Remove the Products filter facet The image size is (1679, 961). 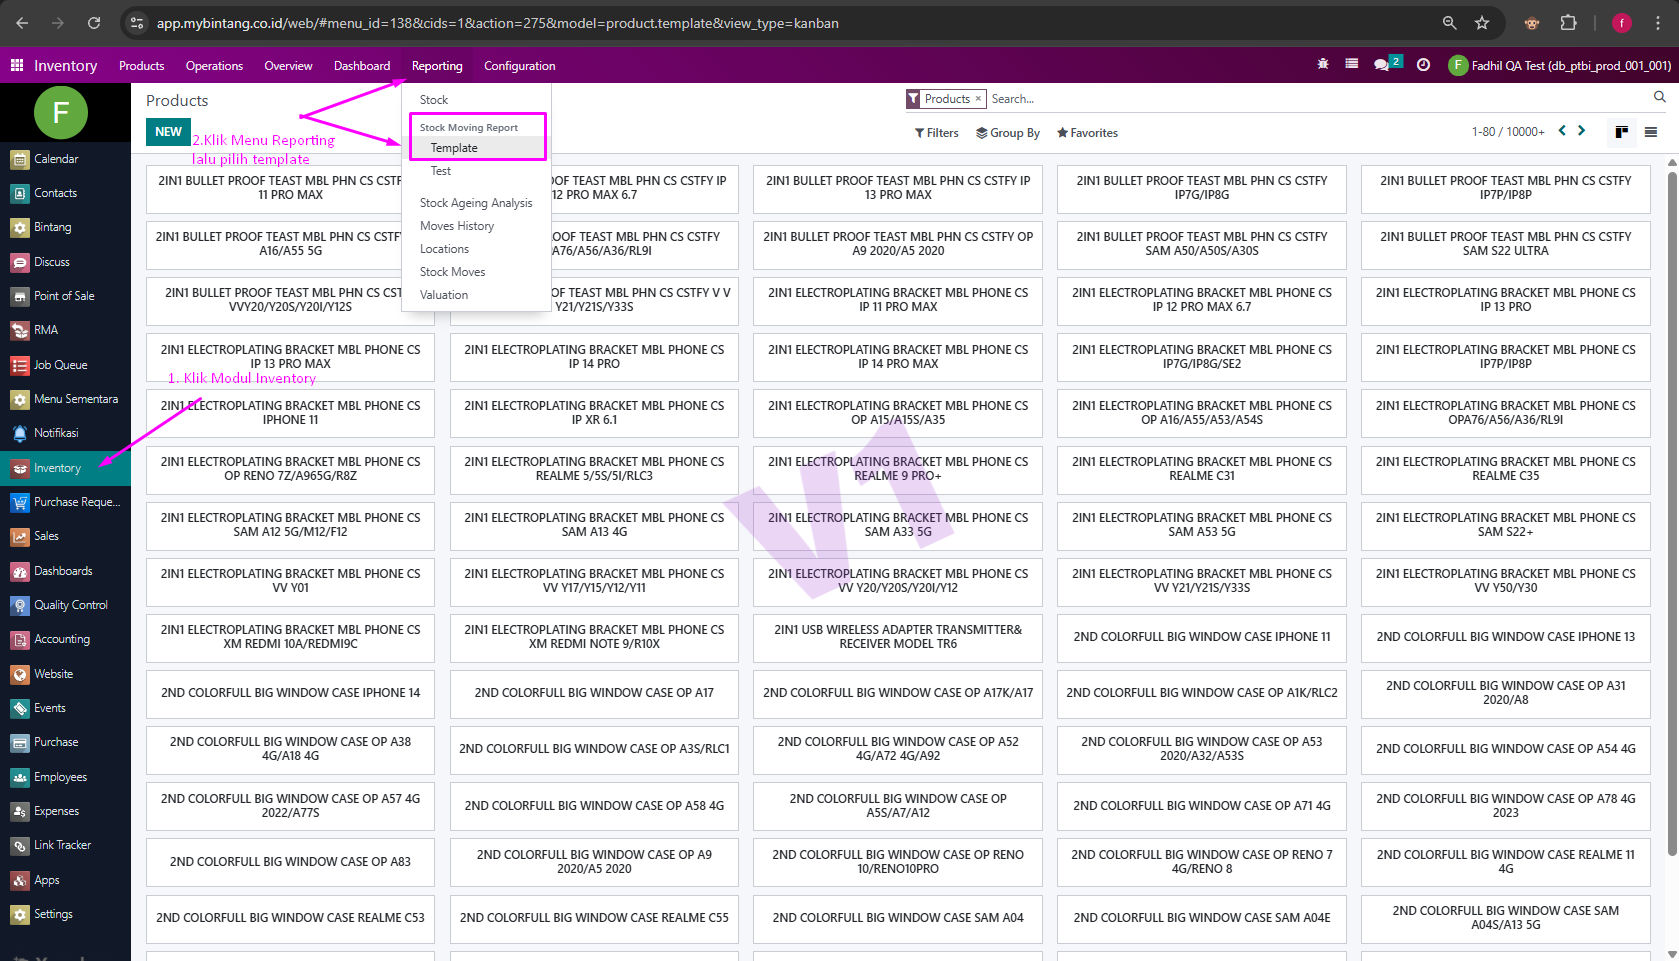[978, 98]
